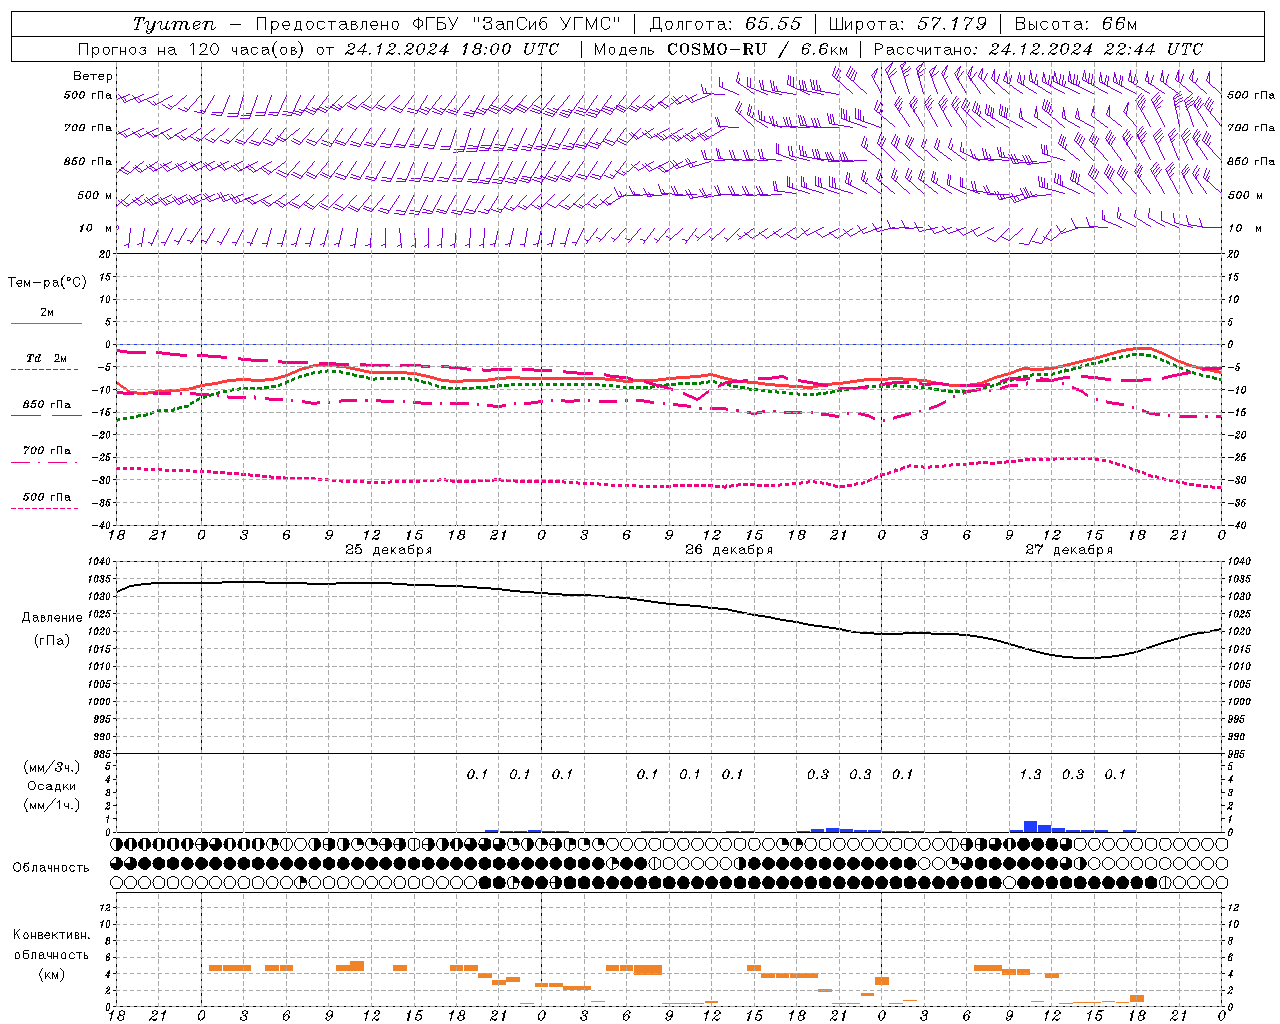The image size is (1280, 1024).
Task: Click the (мм/1ч.) precipitation unit label
Action: (x=52, y=805)
